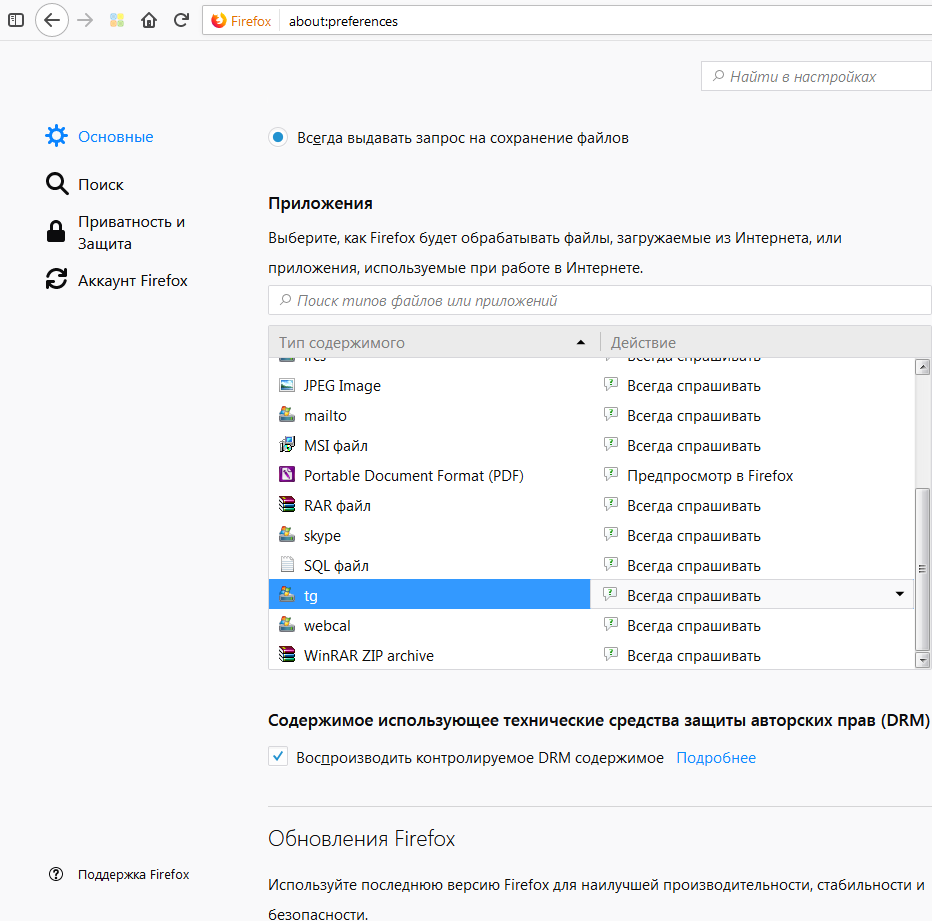Sort by 'Тип содержимого' column header
932x921 pixels.
[430, 342]
